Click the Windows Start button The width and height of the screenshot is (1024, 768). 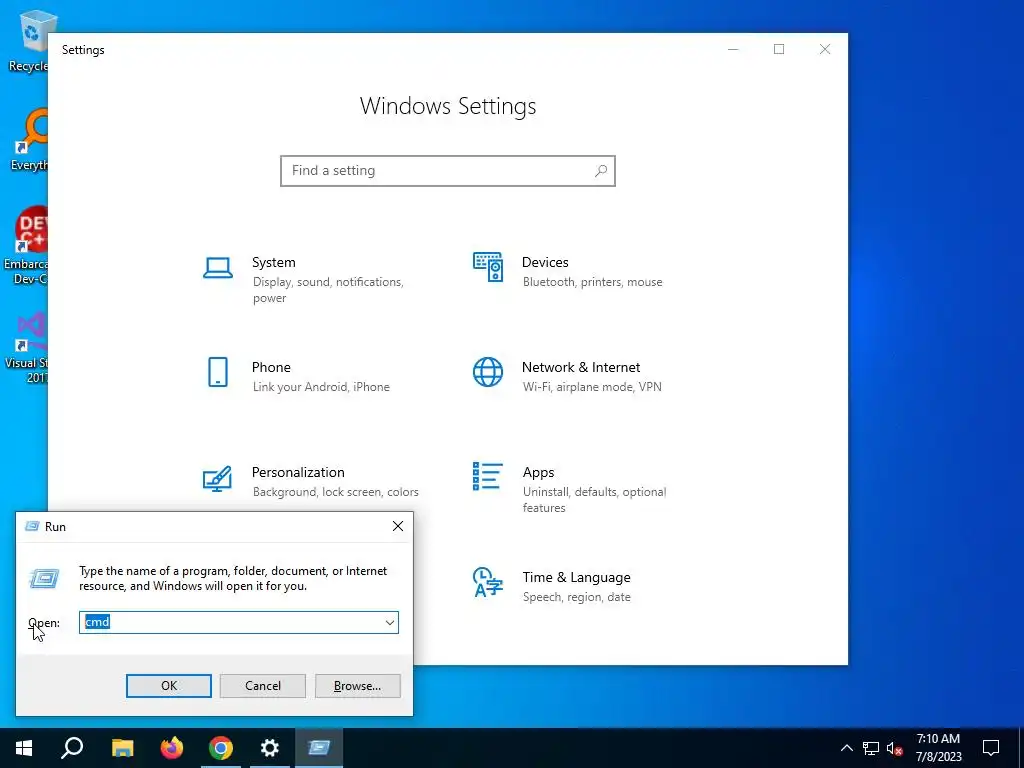pos(24,748)
